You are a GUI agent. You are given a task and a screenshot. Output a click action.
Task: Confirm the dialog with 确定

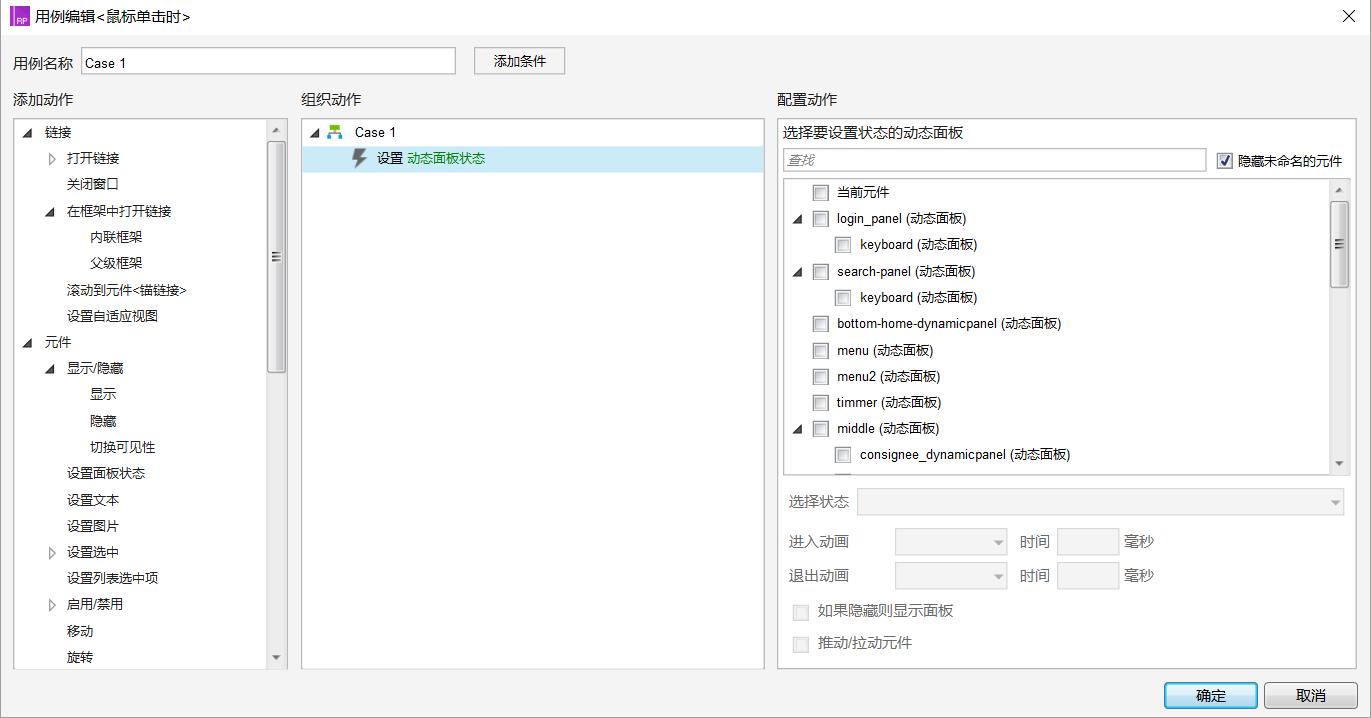[x=1210, y=695]
